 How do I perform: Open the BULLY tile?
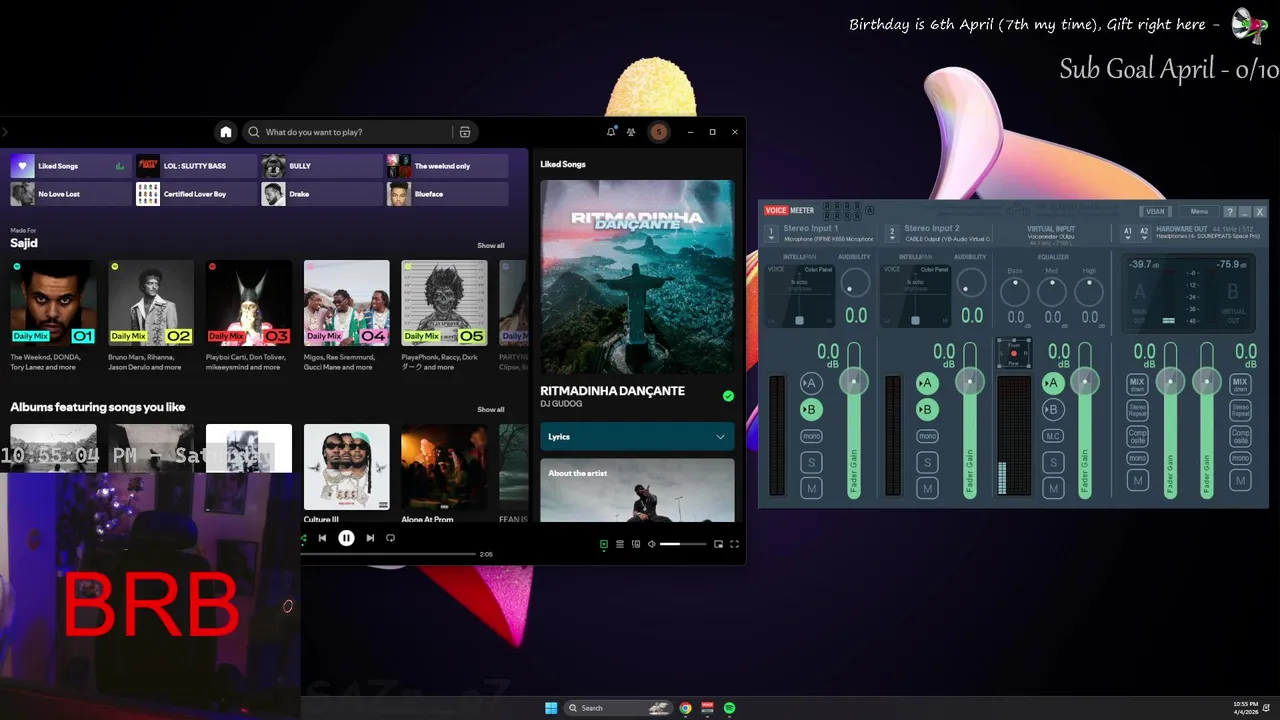tap(321, 166)
